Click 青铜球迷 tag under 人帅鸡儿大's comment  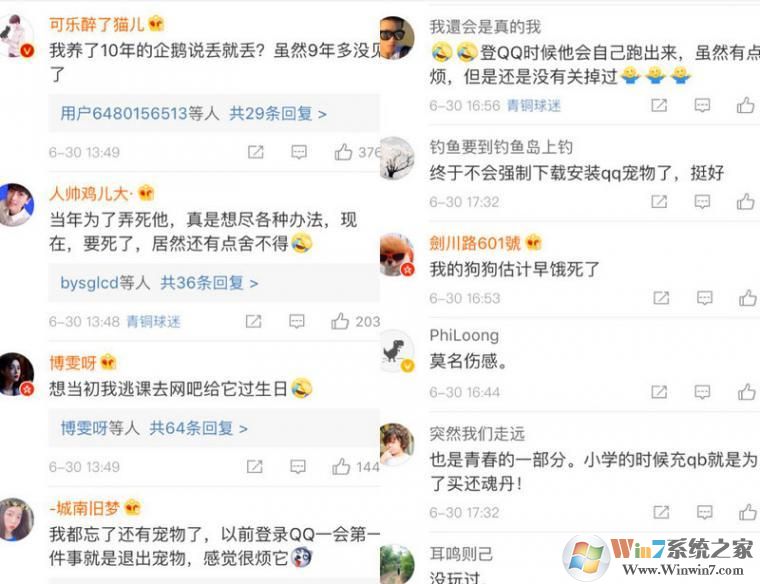(x=153, y=321)
